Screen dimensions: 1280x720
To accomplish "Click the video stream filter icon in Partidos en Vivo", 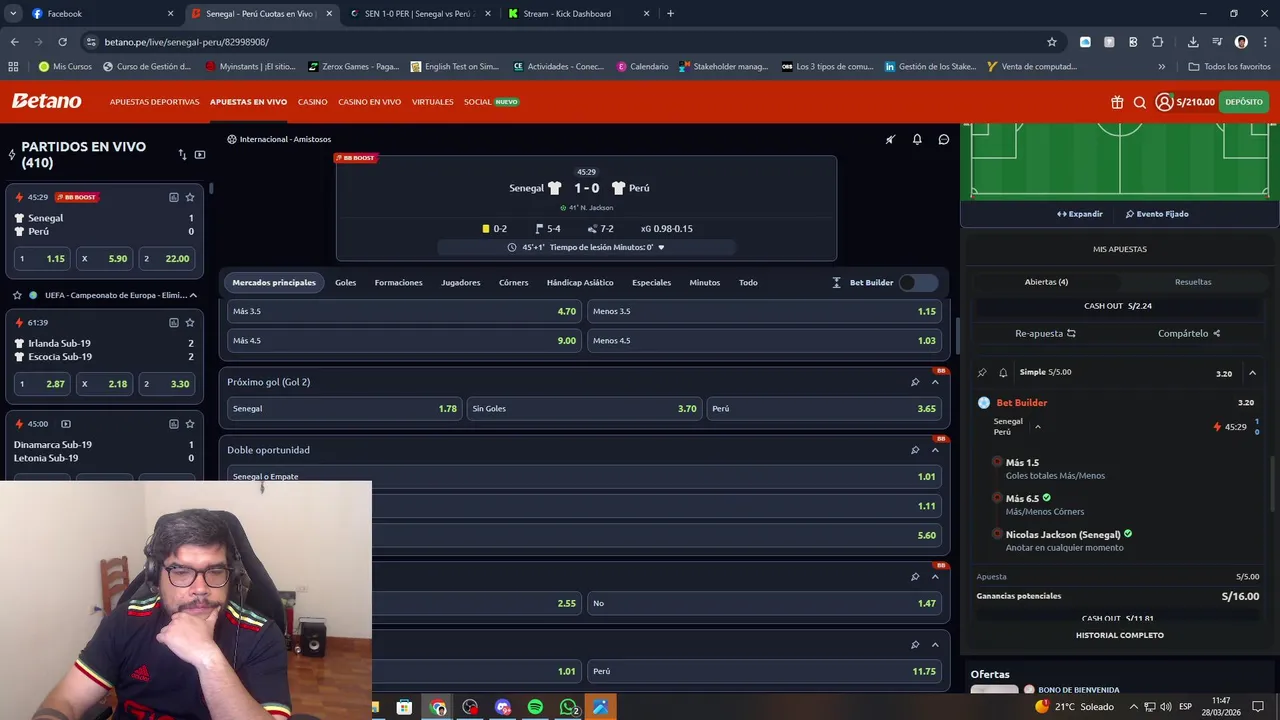I will point(200,155).
